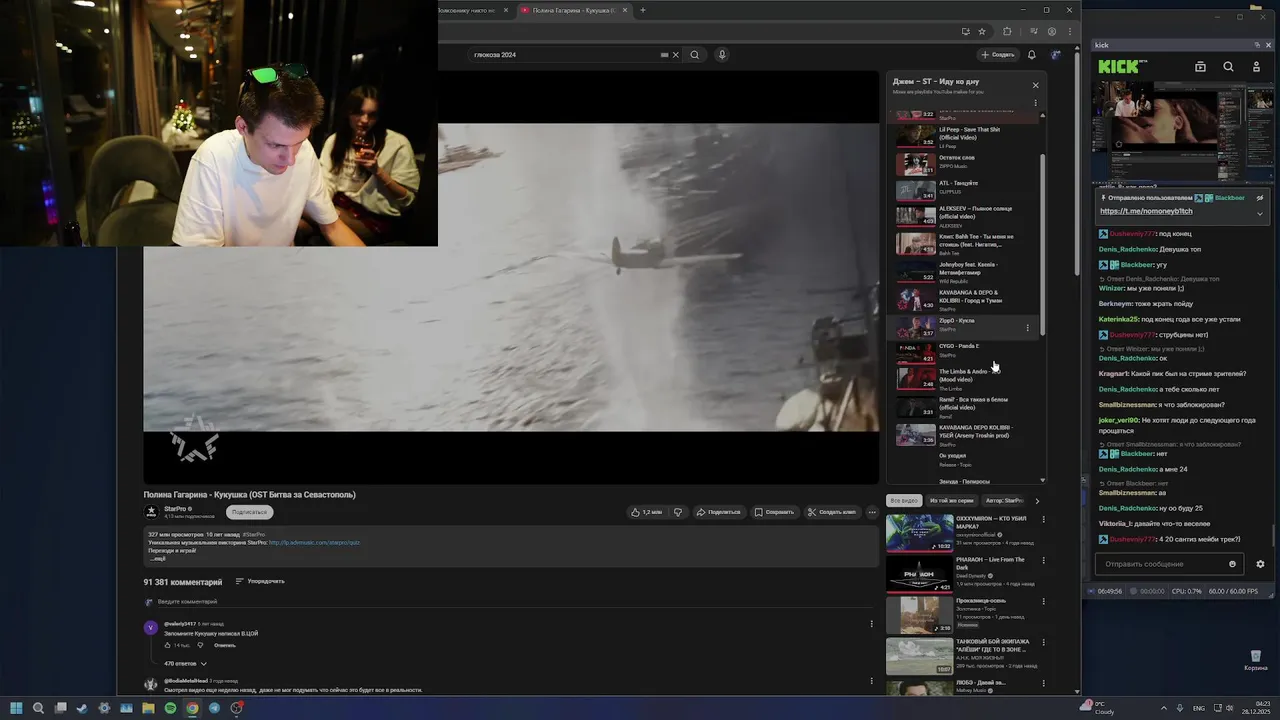Click the Создать create button
Screen dimensions: 1280x720
[x=997, y=55]
